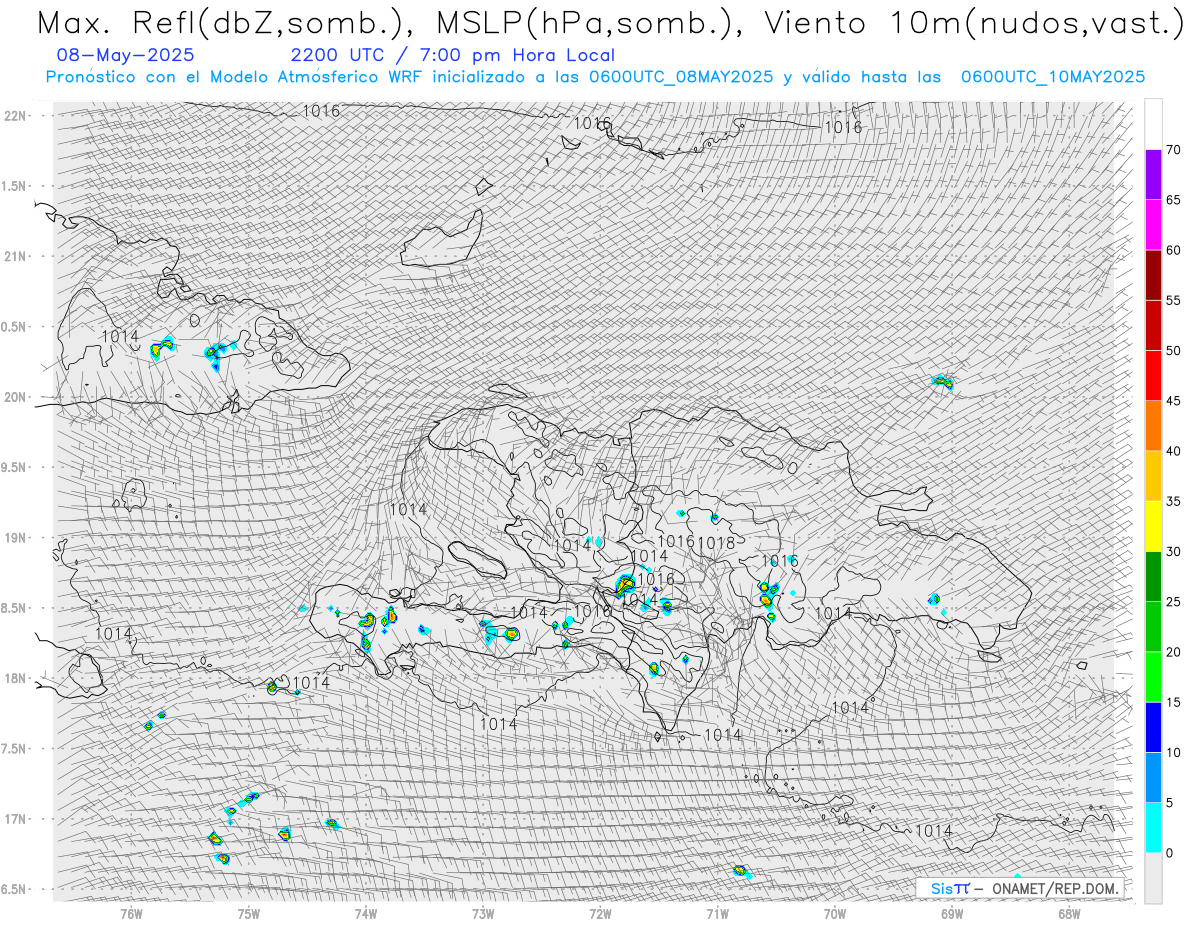Click the '7.5N' latitude axis label
Viewport: 1200px width, 927px height.
point(15,749)
